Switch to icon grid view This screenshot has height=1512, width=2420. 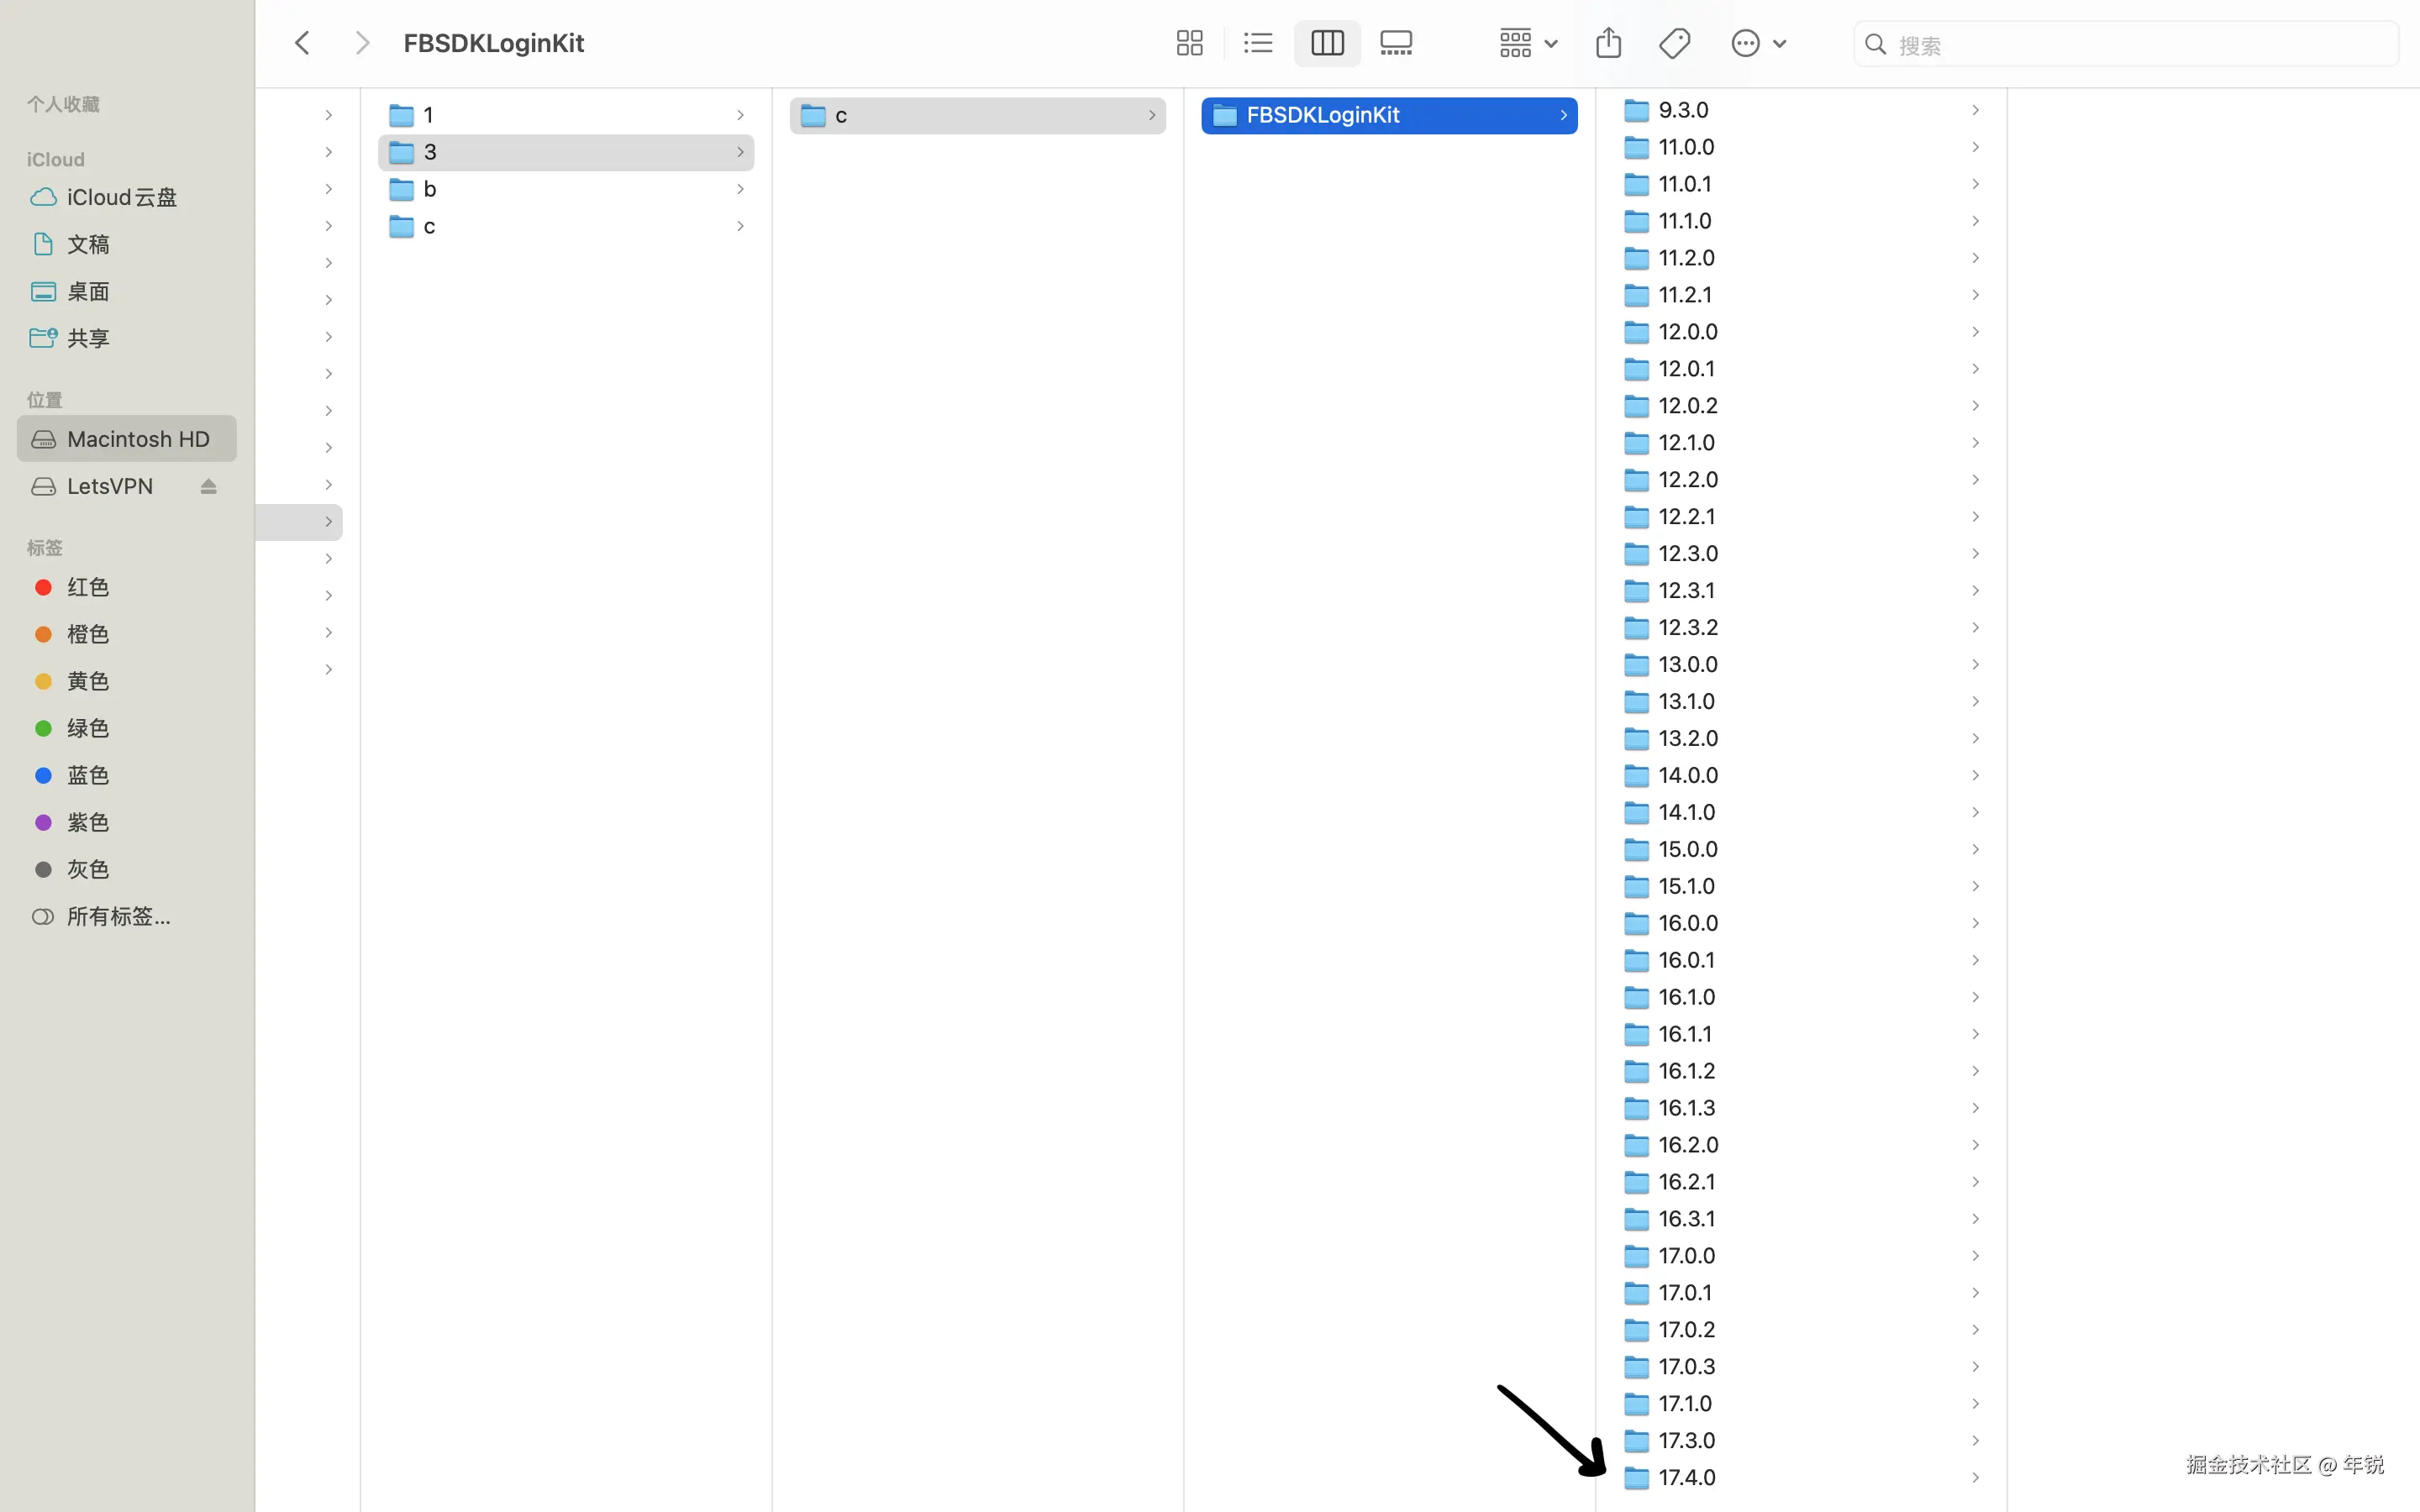point(1189,43)
